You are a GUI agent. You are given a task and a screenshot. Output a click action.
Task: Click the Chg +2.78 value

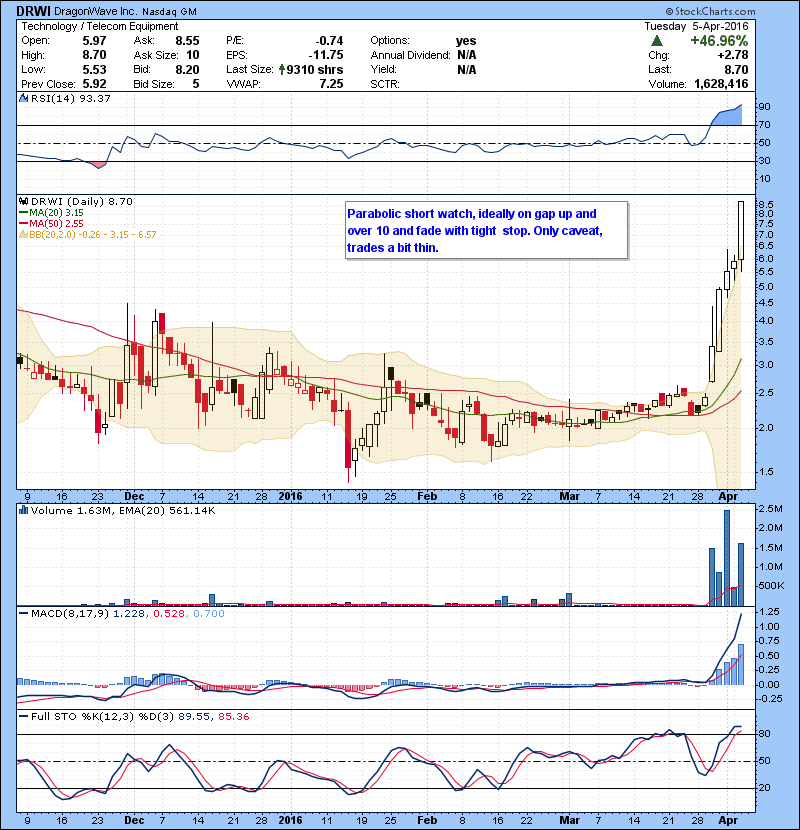point(733,55)
